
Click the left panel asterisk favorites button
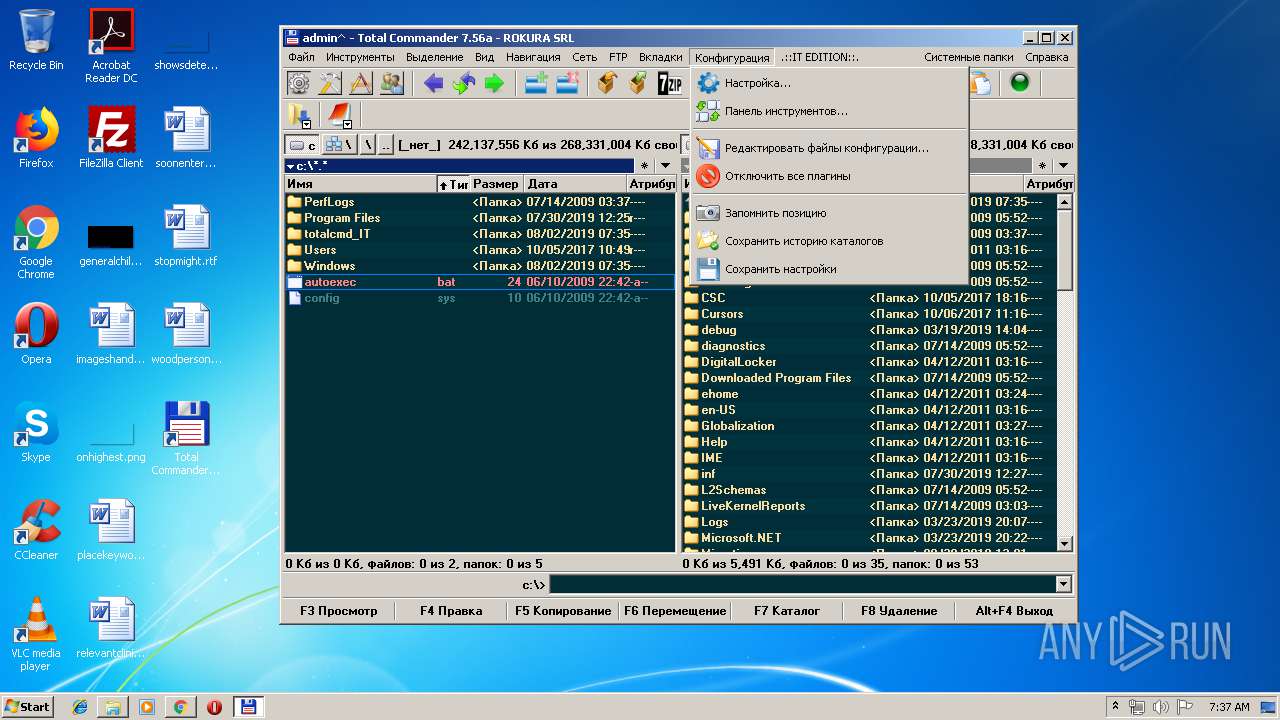(x=645, y=166)
